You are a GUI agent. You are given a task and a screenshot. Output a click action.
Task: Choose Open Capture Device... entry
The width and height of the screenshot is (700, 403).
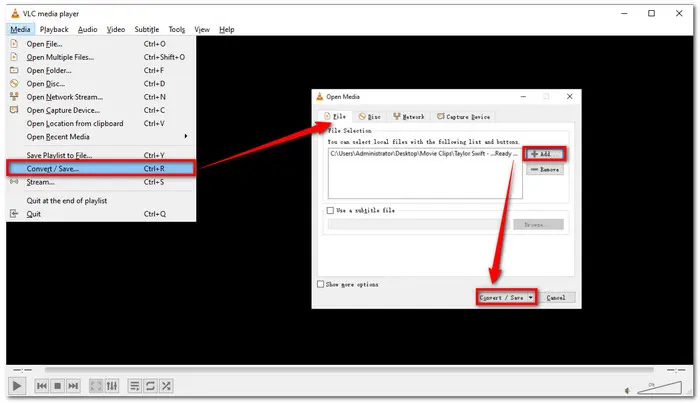[x=101, y=110]
